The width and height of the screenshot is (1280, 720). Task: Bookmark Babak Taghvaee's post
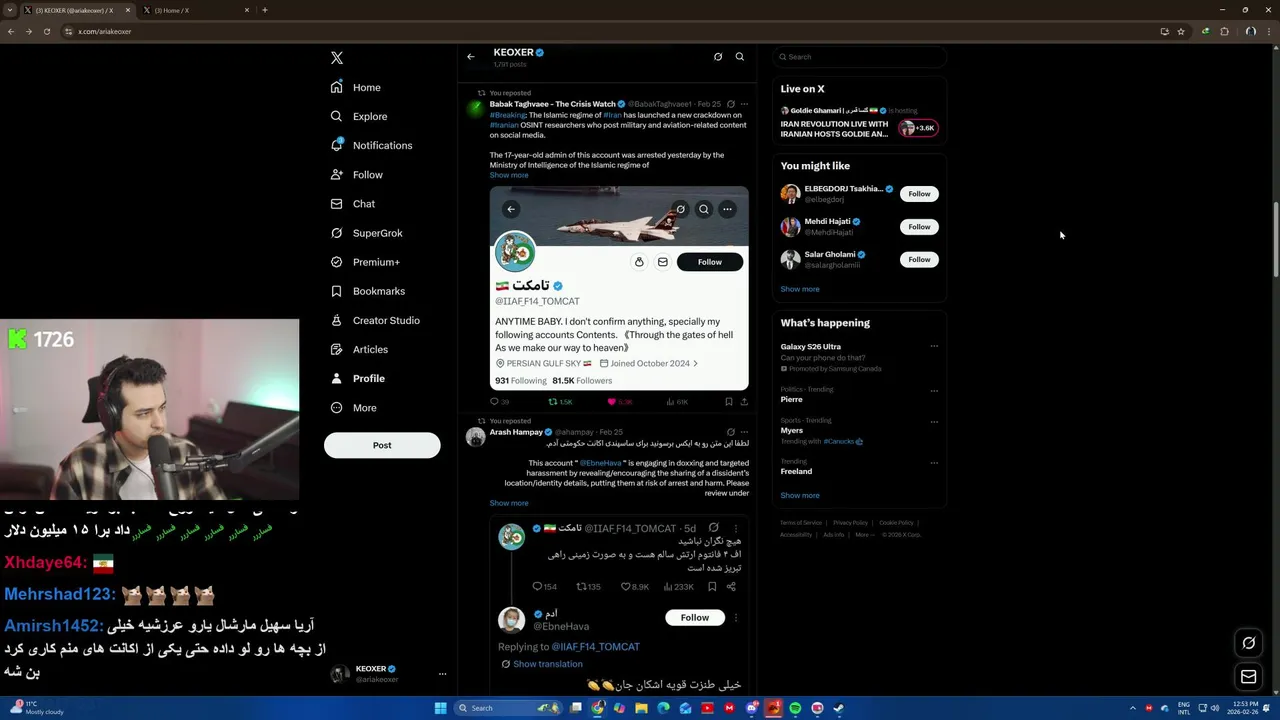(729, 402)
